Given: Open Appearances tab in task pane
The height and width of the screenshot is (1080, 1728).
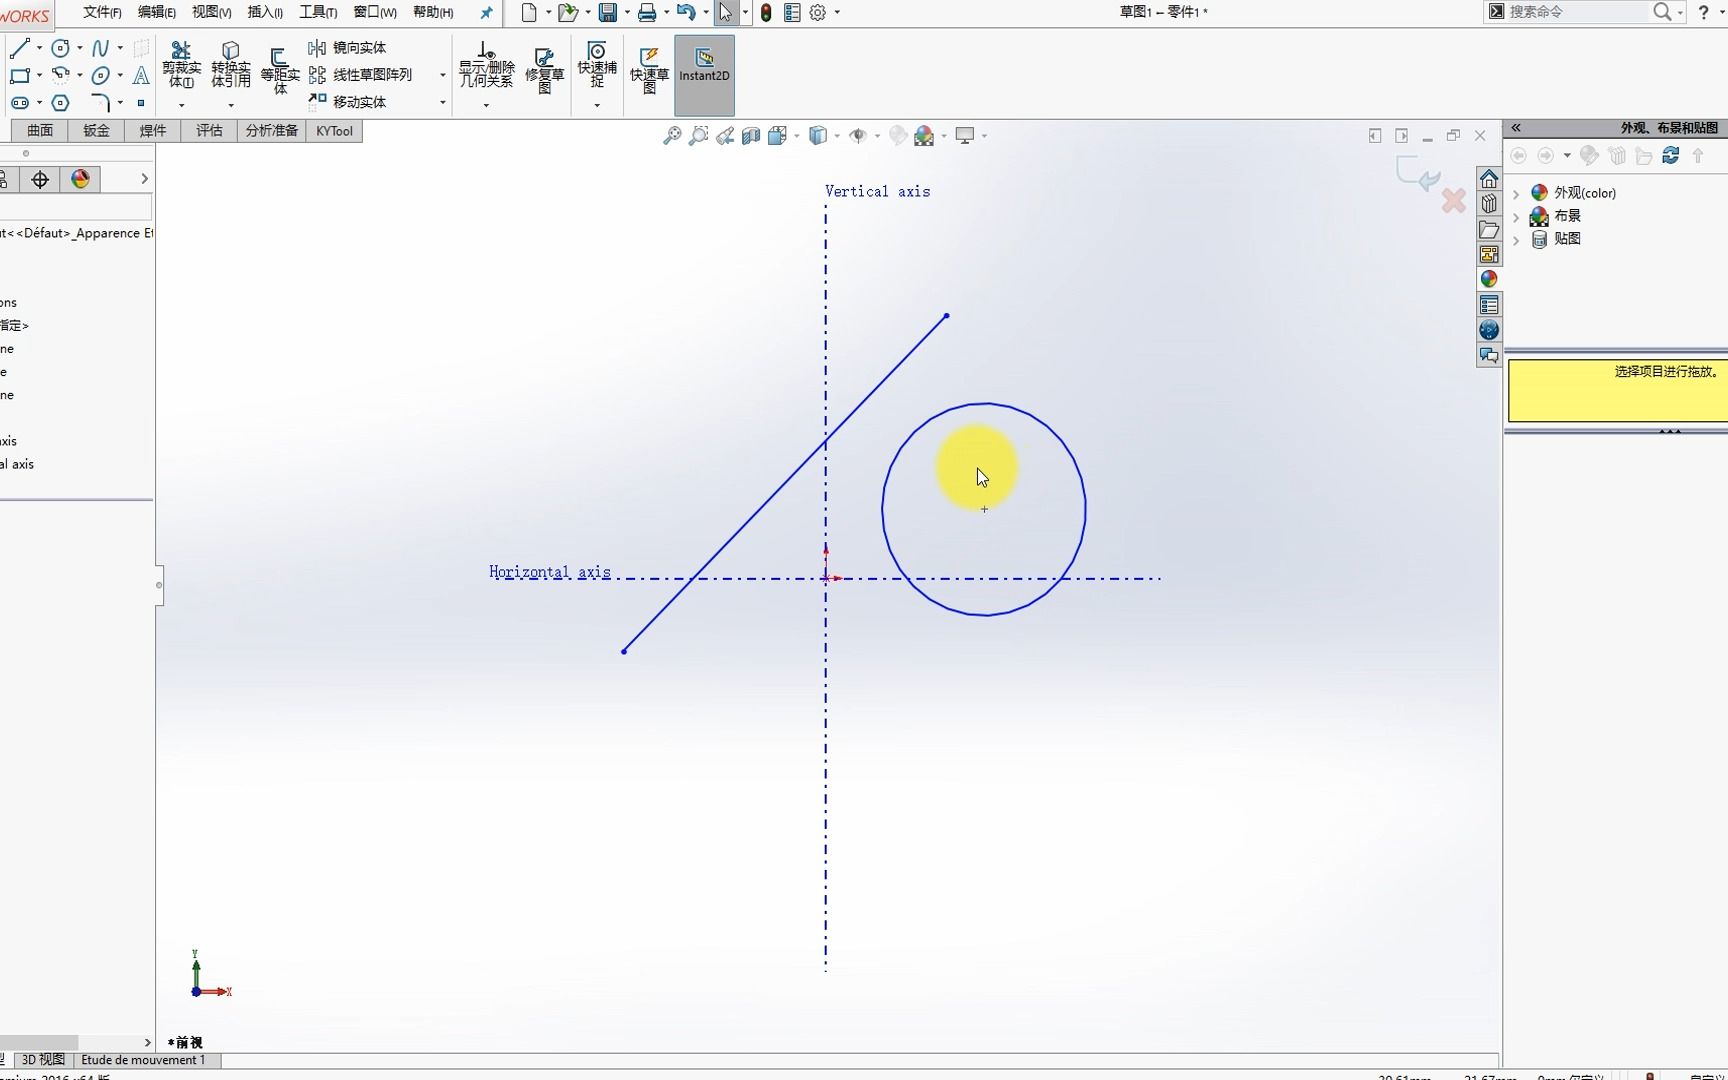Looking at the screenshot, I should pyautogui.click(x=1489, y=279).
